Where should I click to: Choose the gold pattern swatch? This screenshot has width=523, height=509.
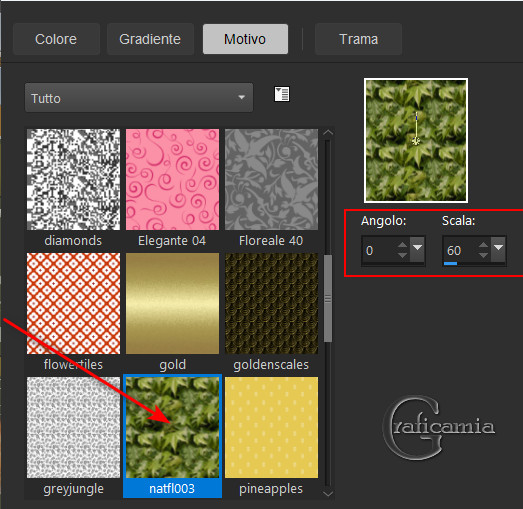[x=172, y=304]
